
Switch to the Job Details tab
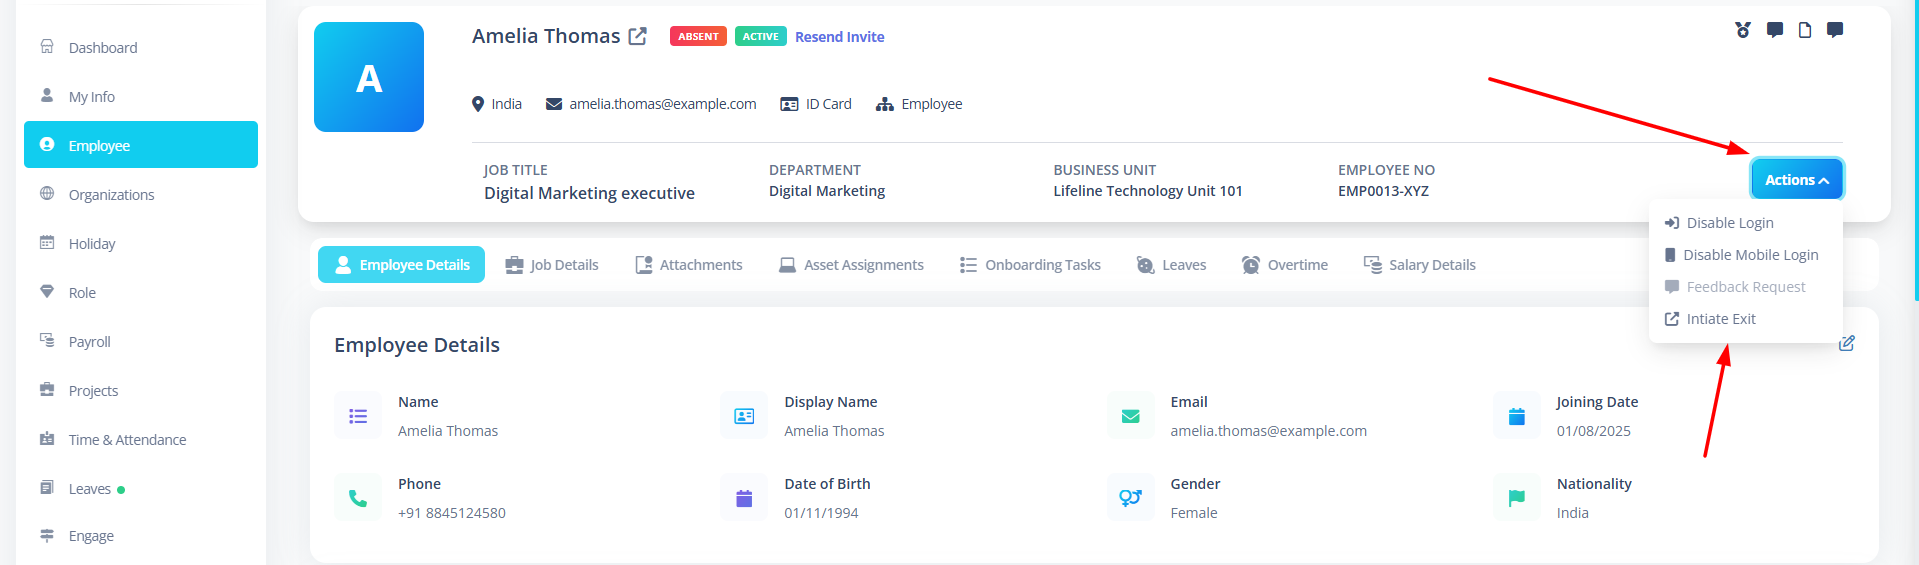(x=552, y=265)
